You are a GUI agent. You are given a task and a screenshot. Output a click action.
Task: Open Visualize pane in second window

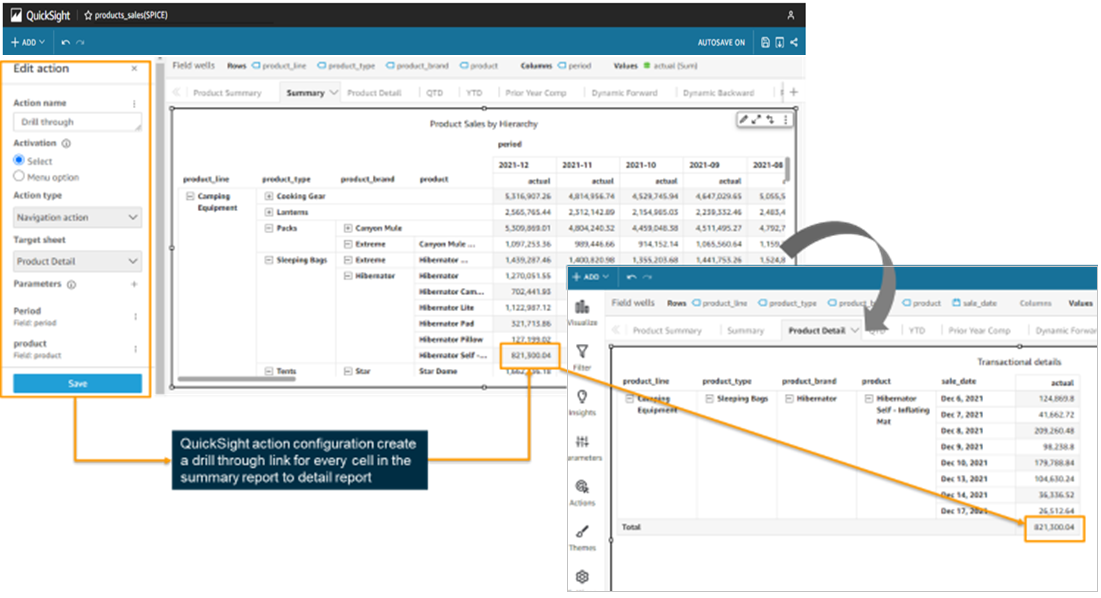[x=582, y=312]
